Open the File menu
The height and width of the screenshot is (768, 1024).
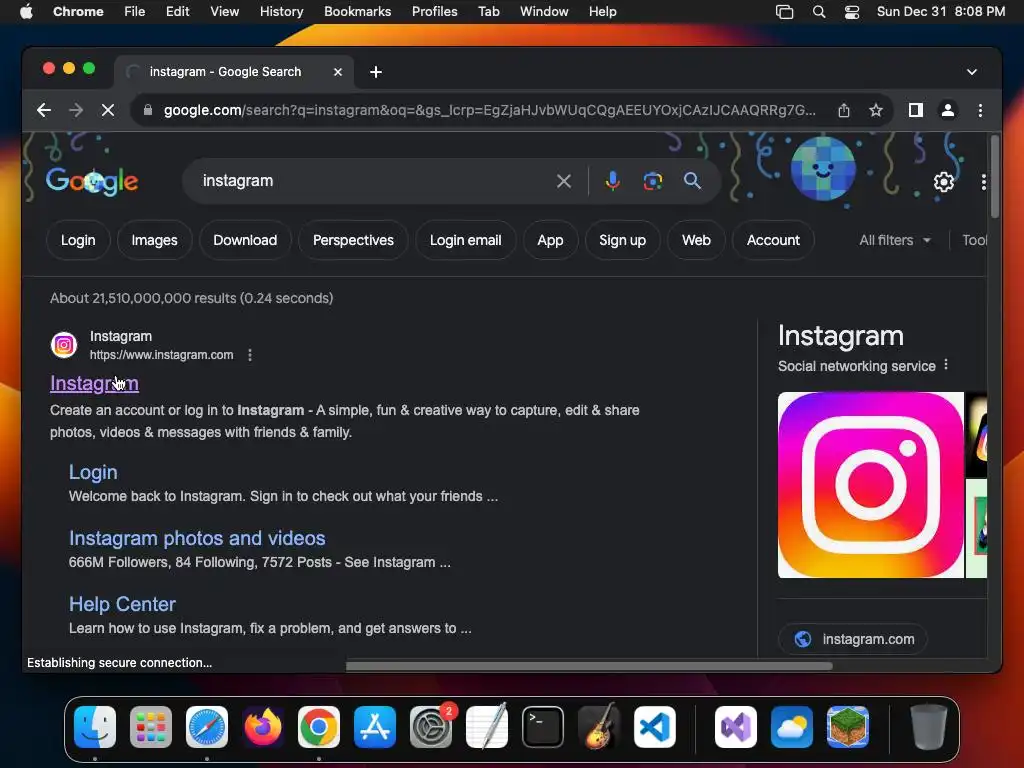coord(134,11)
